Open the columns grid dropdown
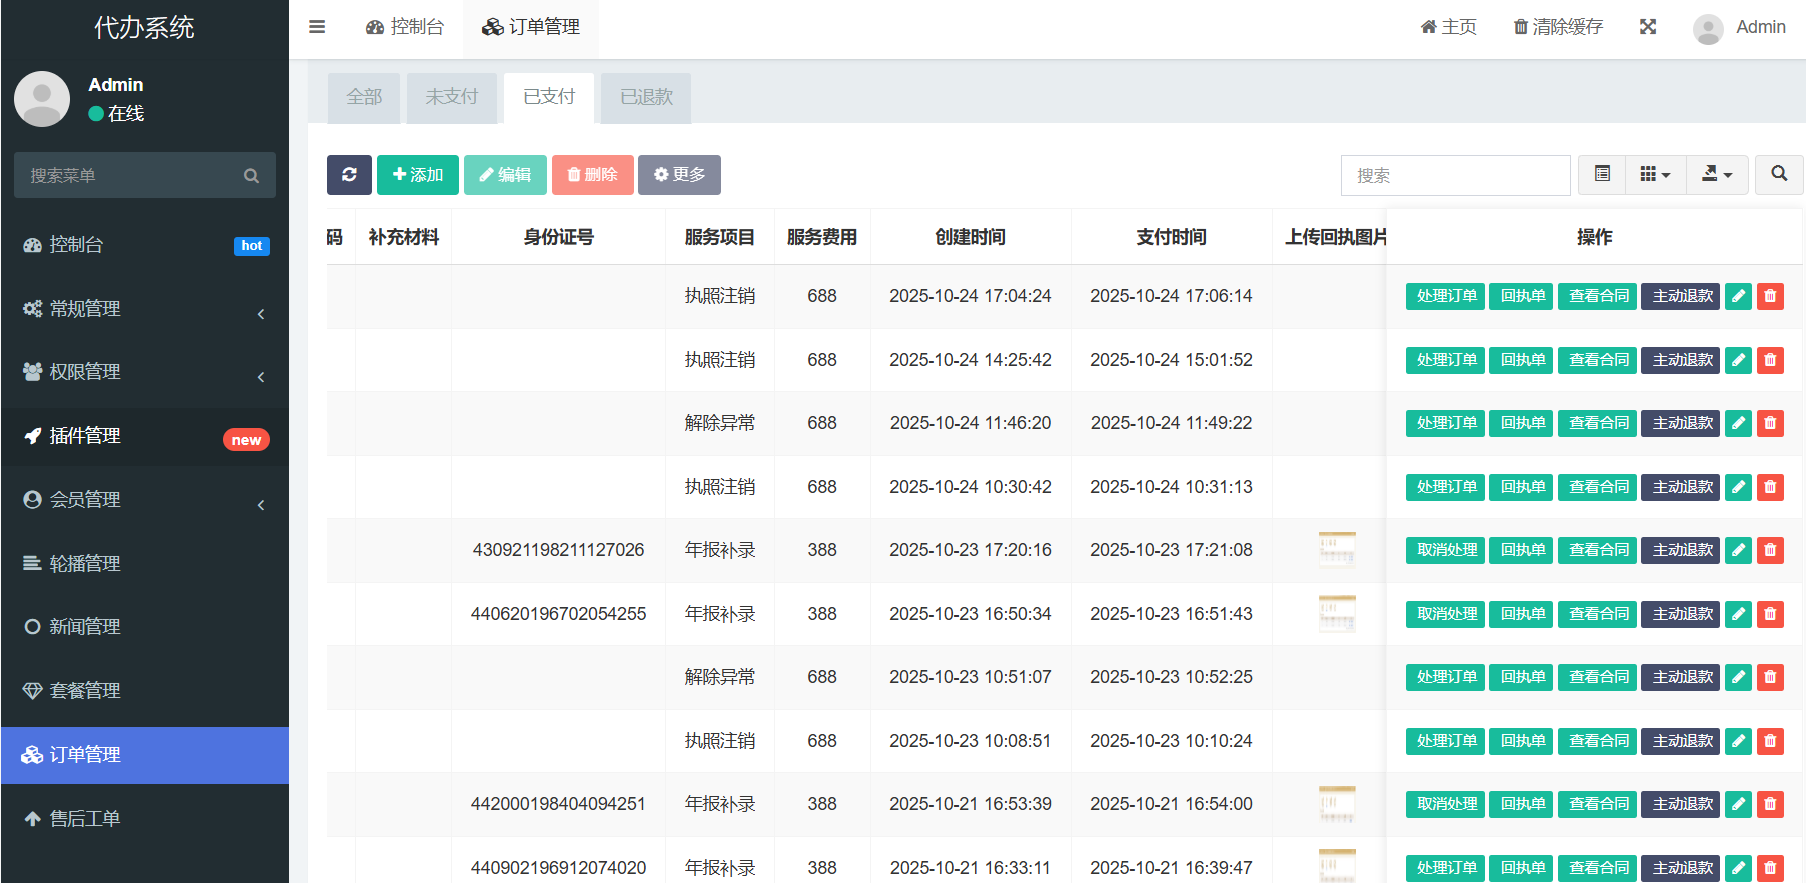 [1655, 174]
